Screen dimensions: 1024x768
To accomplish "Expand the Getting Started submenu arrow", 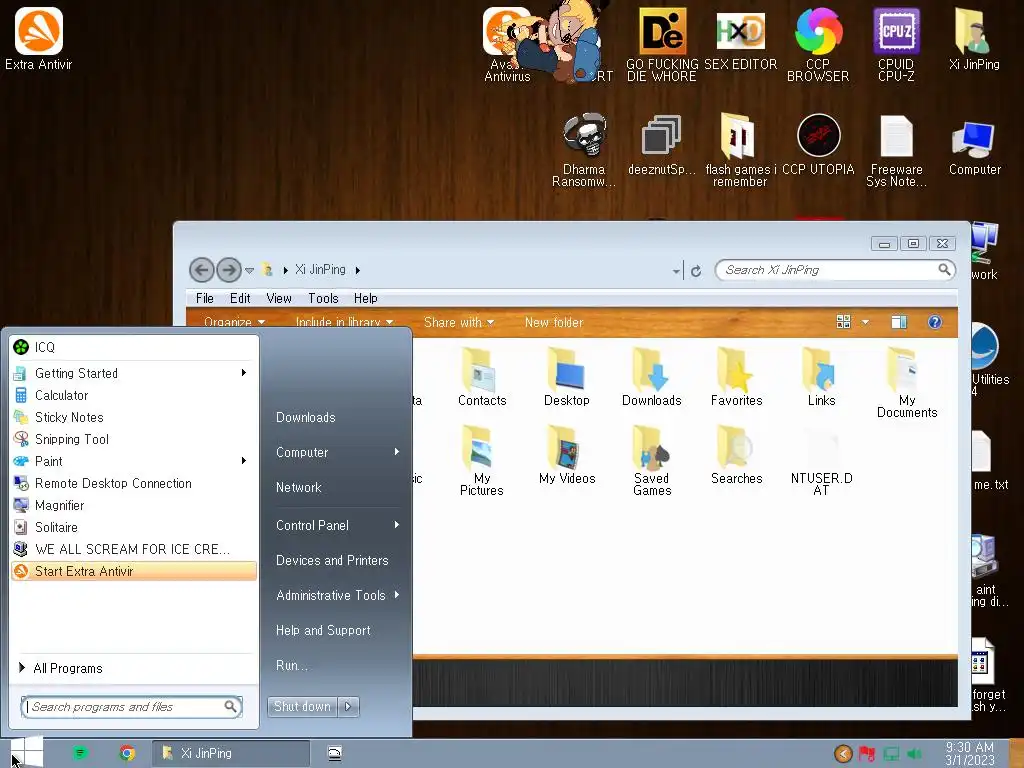I will pyautogui.click(x=244, y=373).
